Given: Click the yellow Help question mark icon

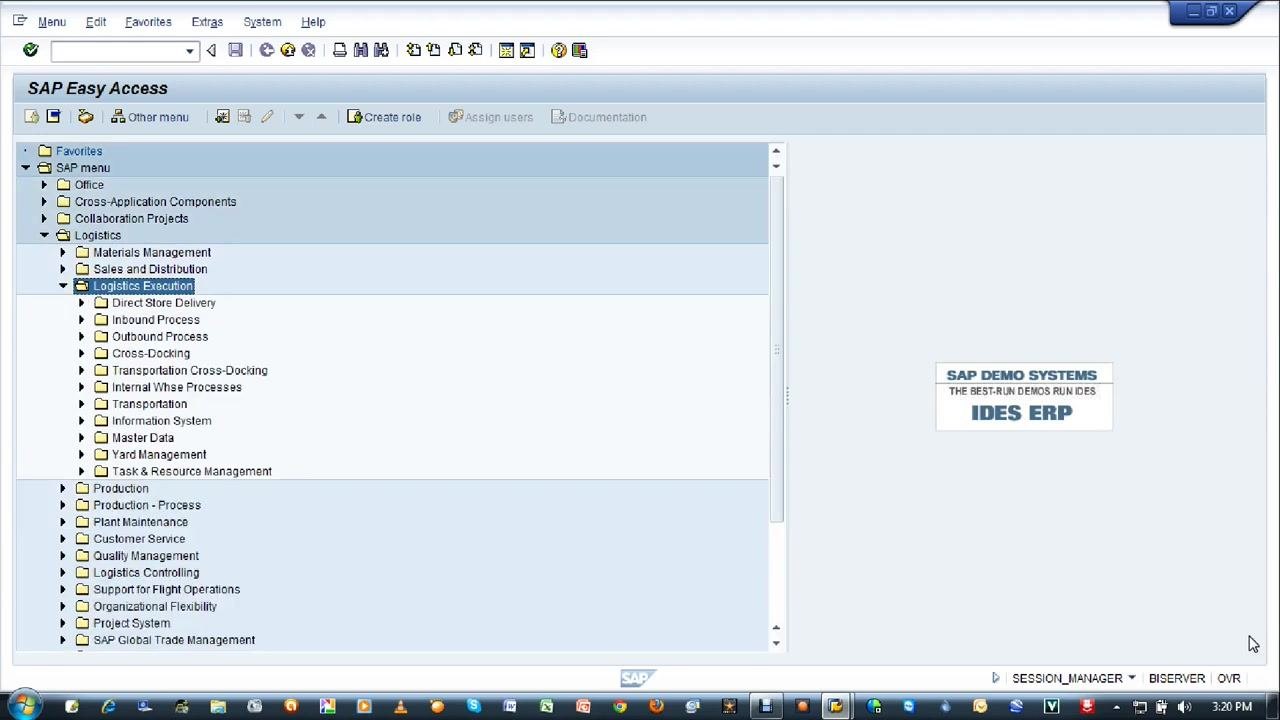Looking at the screenshot, I should tap(559, 50).
